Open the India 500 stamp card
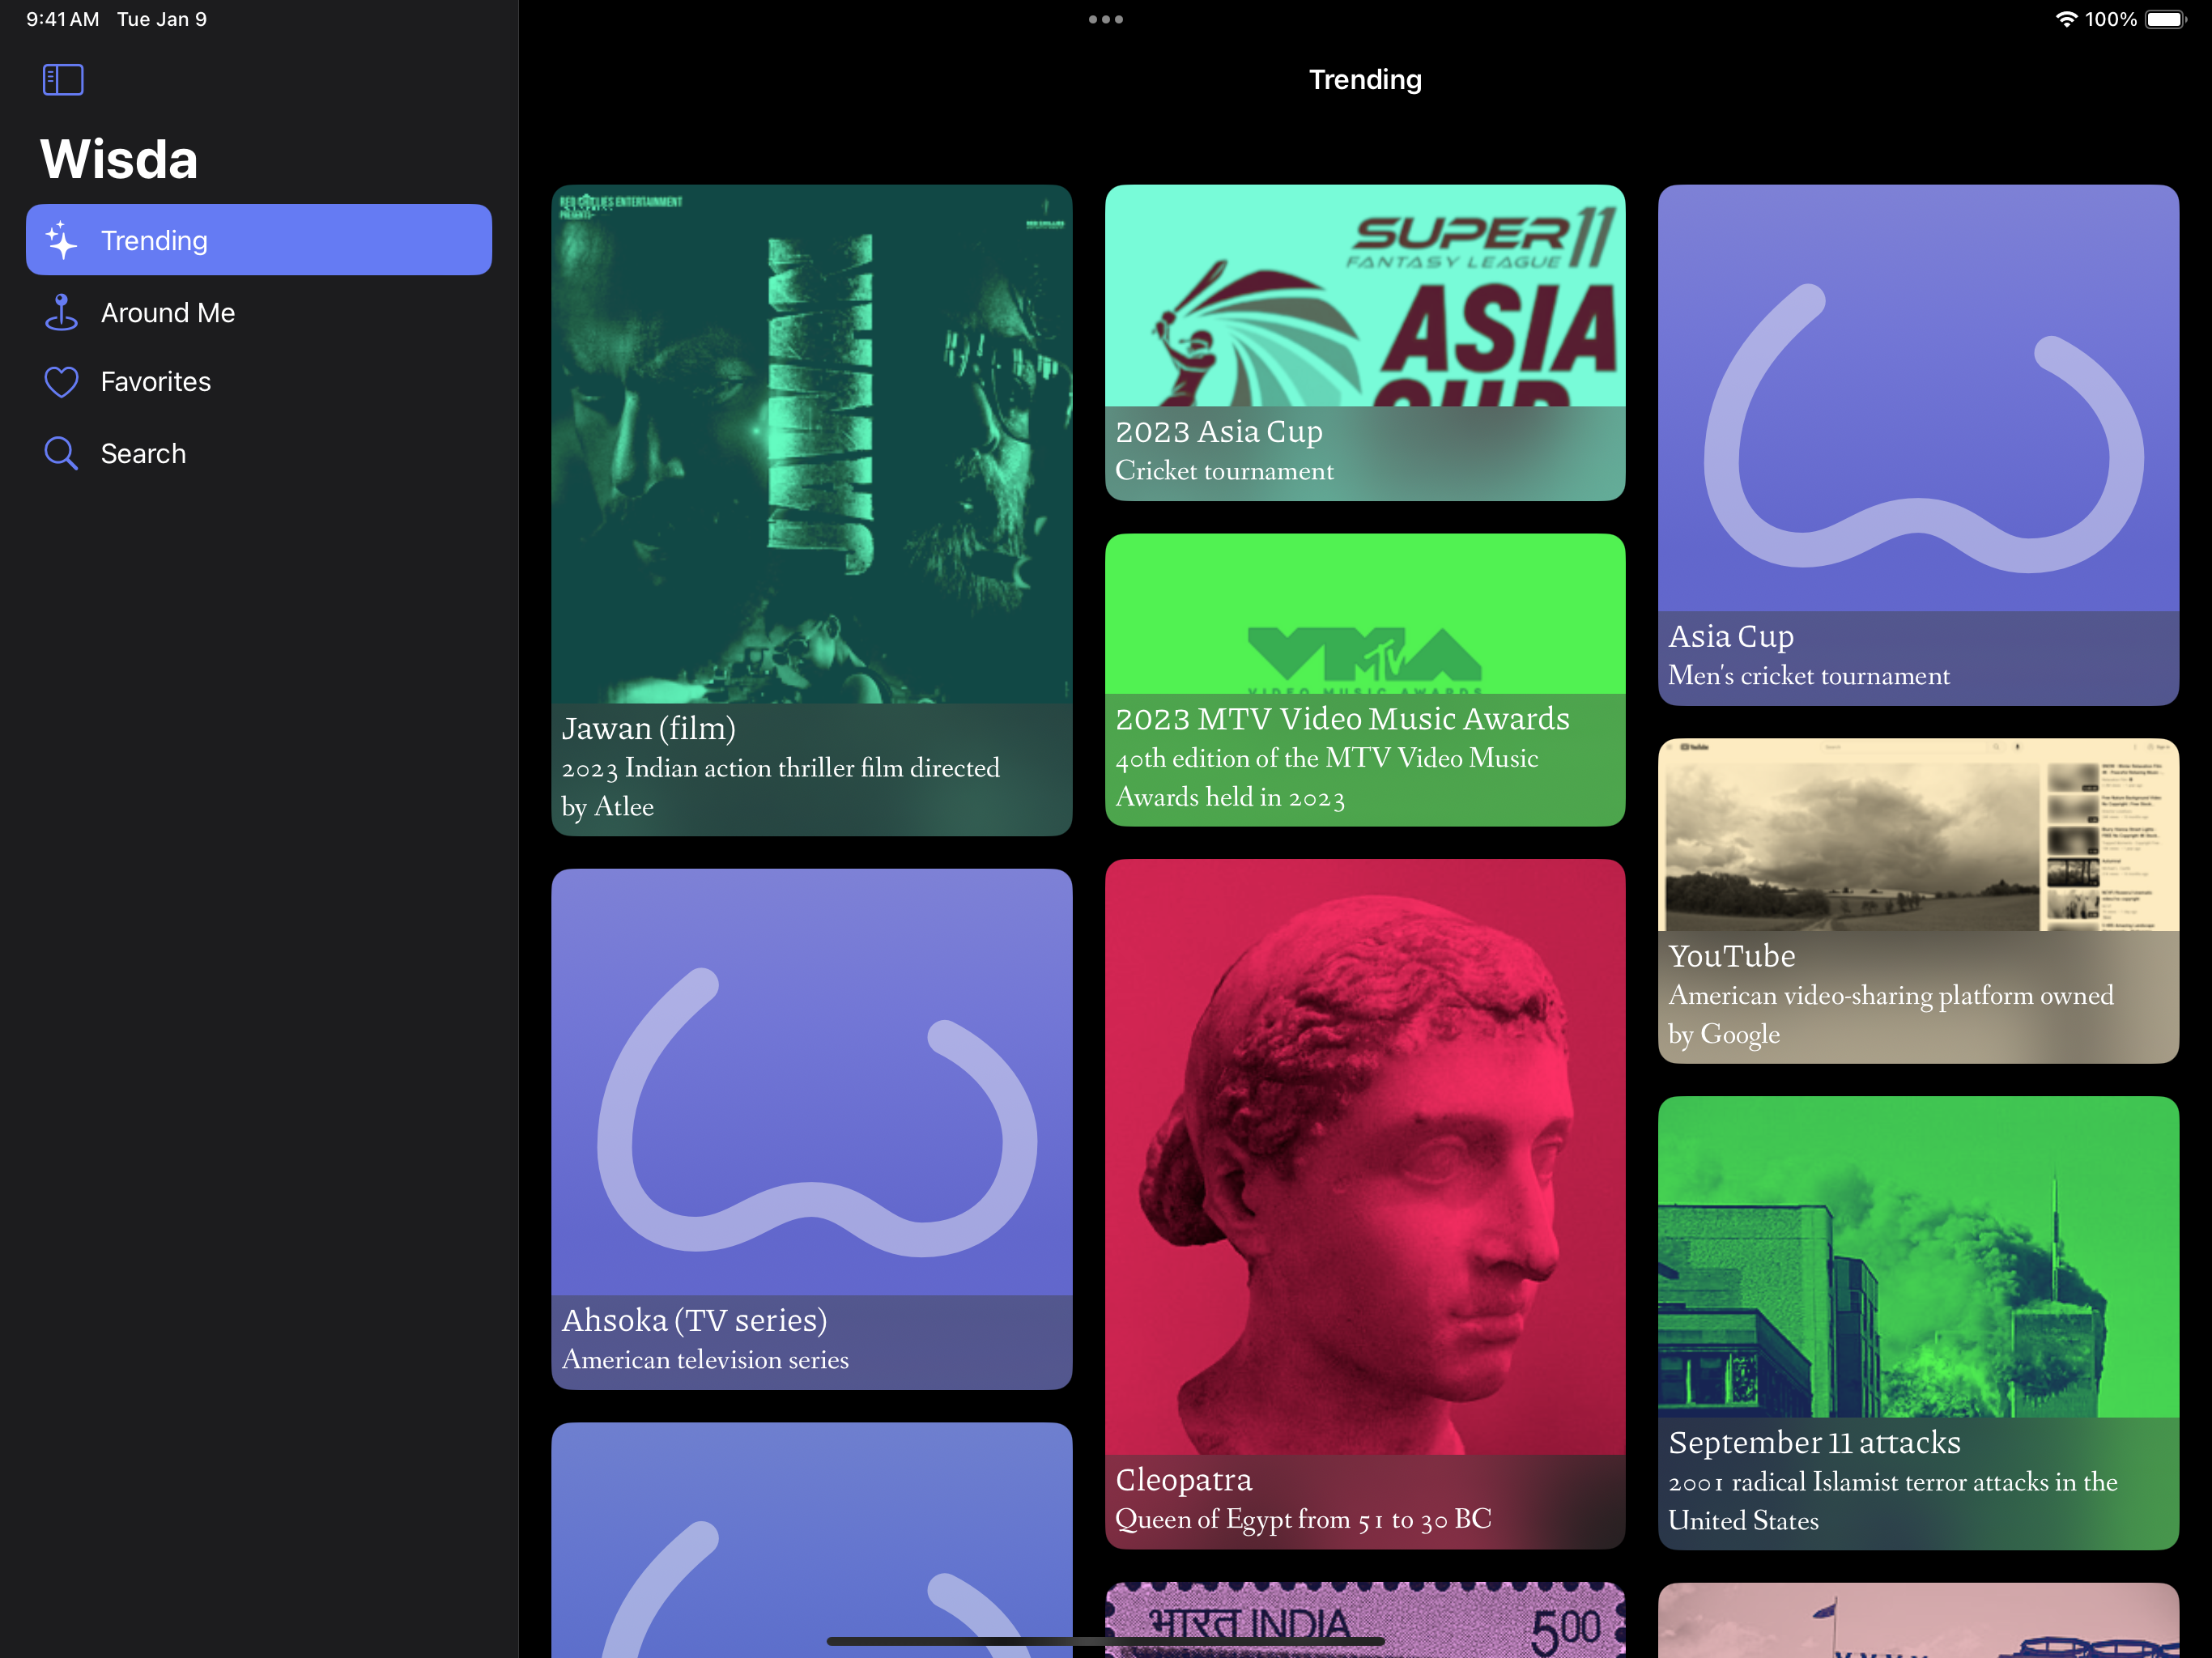 [x=1365, y=1620]
